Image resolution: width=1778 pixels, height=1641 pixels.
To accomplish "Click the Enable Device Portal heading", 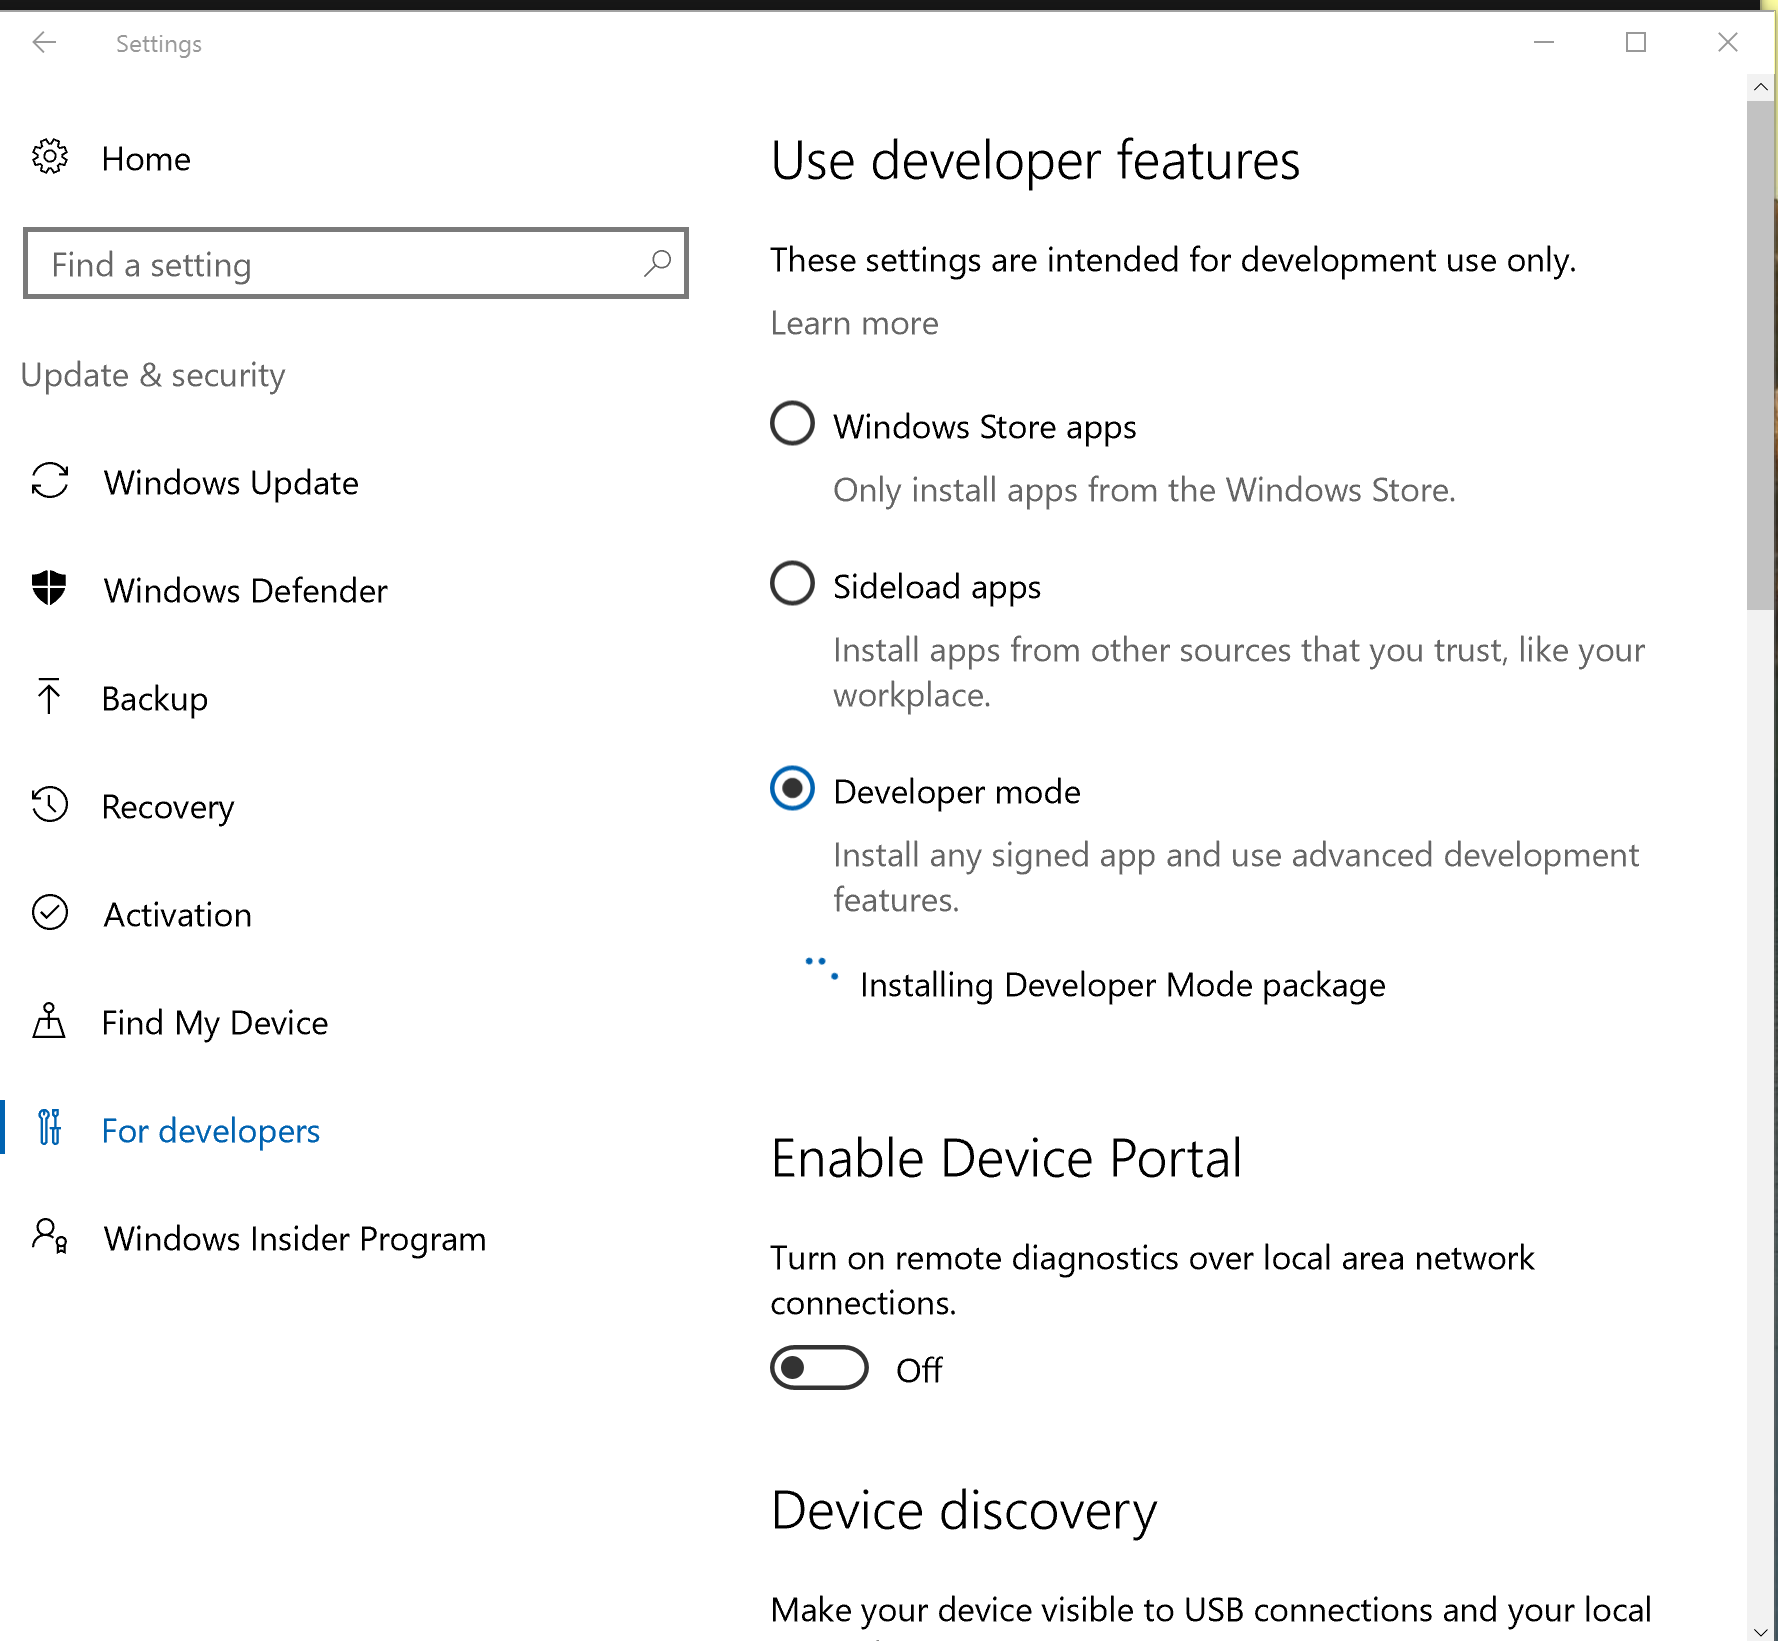I will [1006, 1158].
